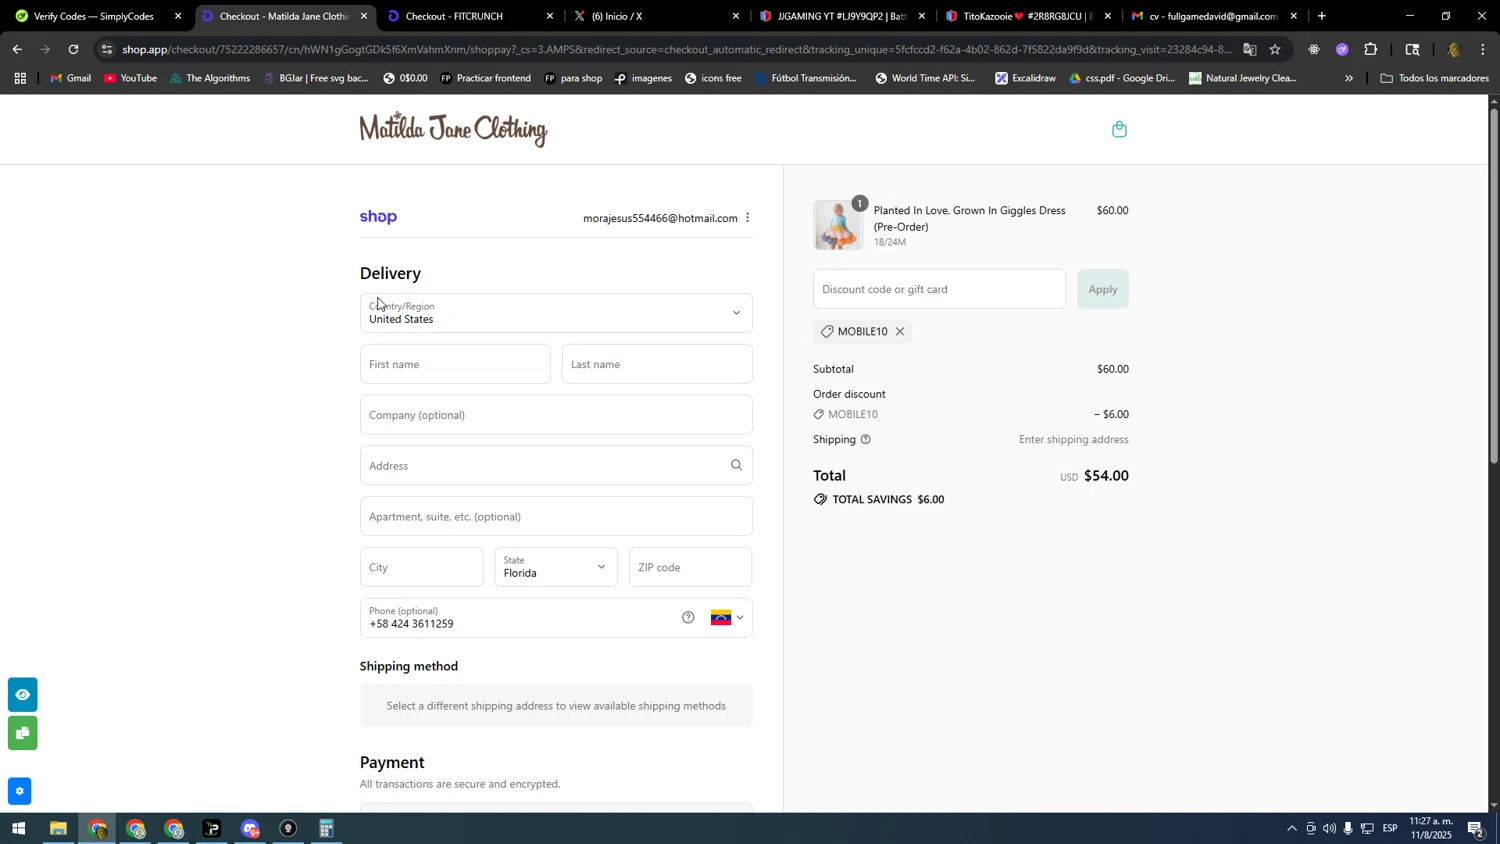Image resolution: width=1500 pixels, height=844 pixels.
Task: Open the shopping bag cart icon
Action: [x=1119, y=129]
